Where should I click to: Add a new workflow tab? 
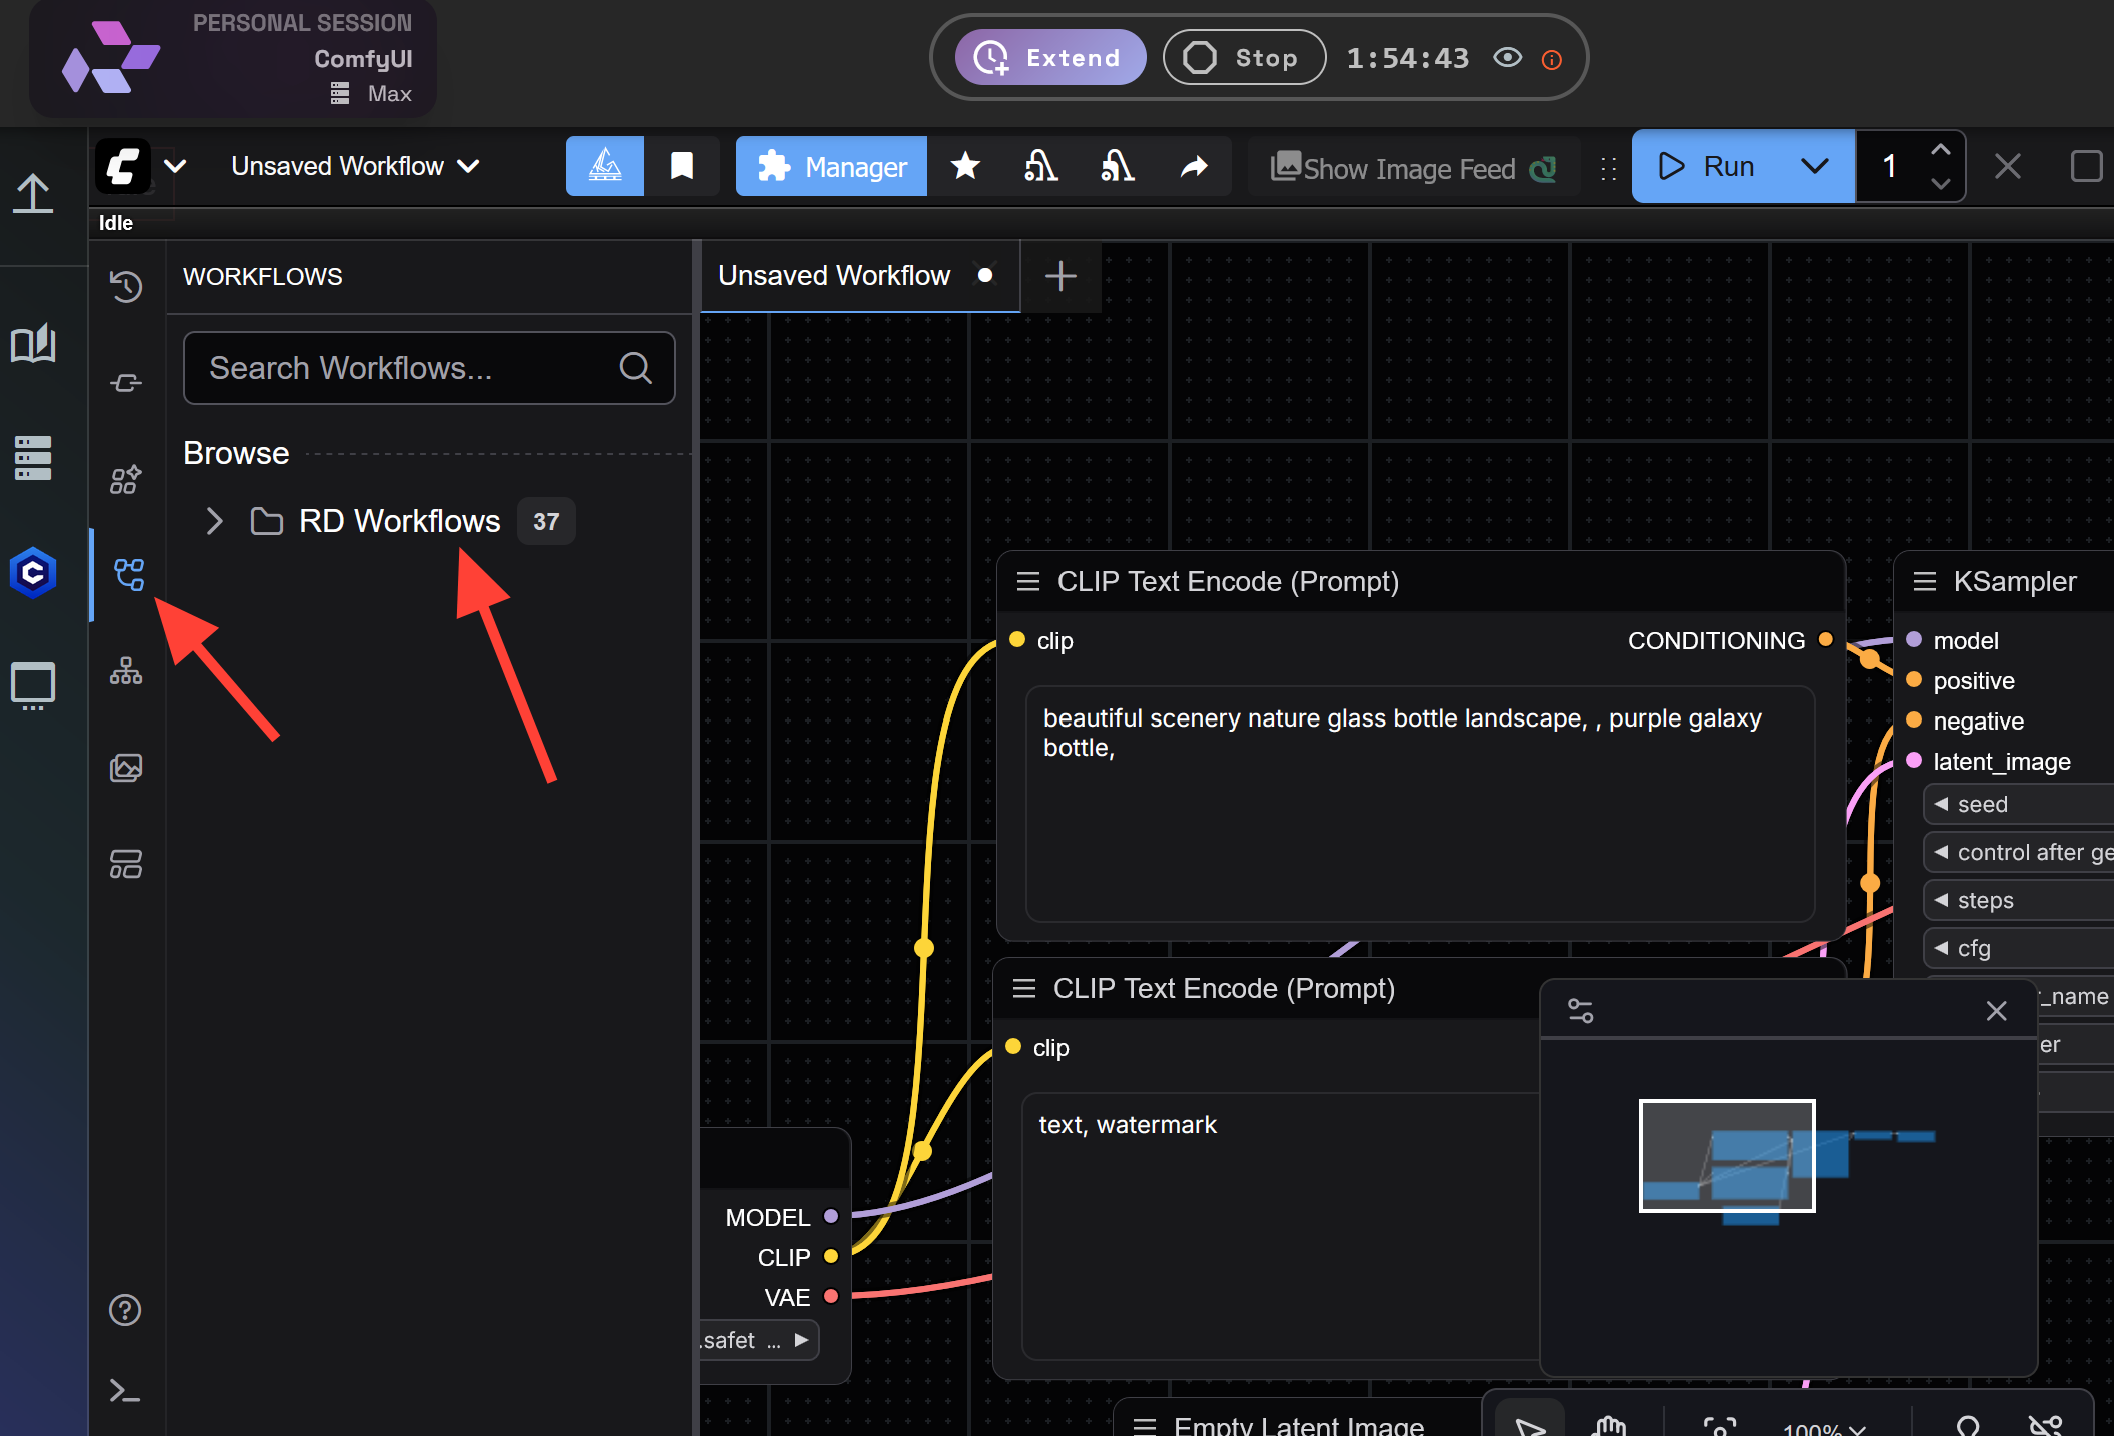click(1060, 276)
